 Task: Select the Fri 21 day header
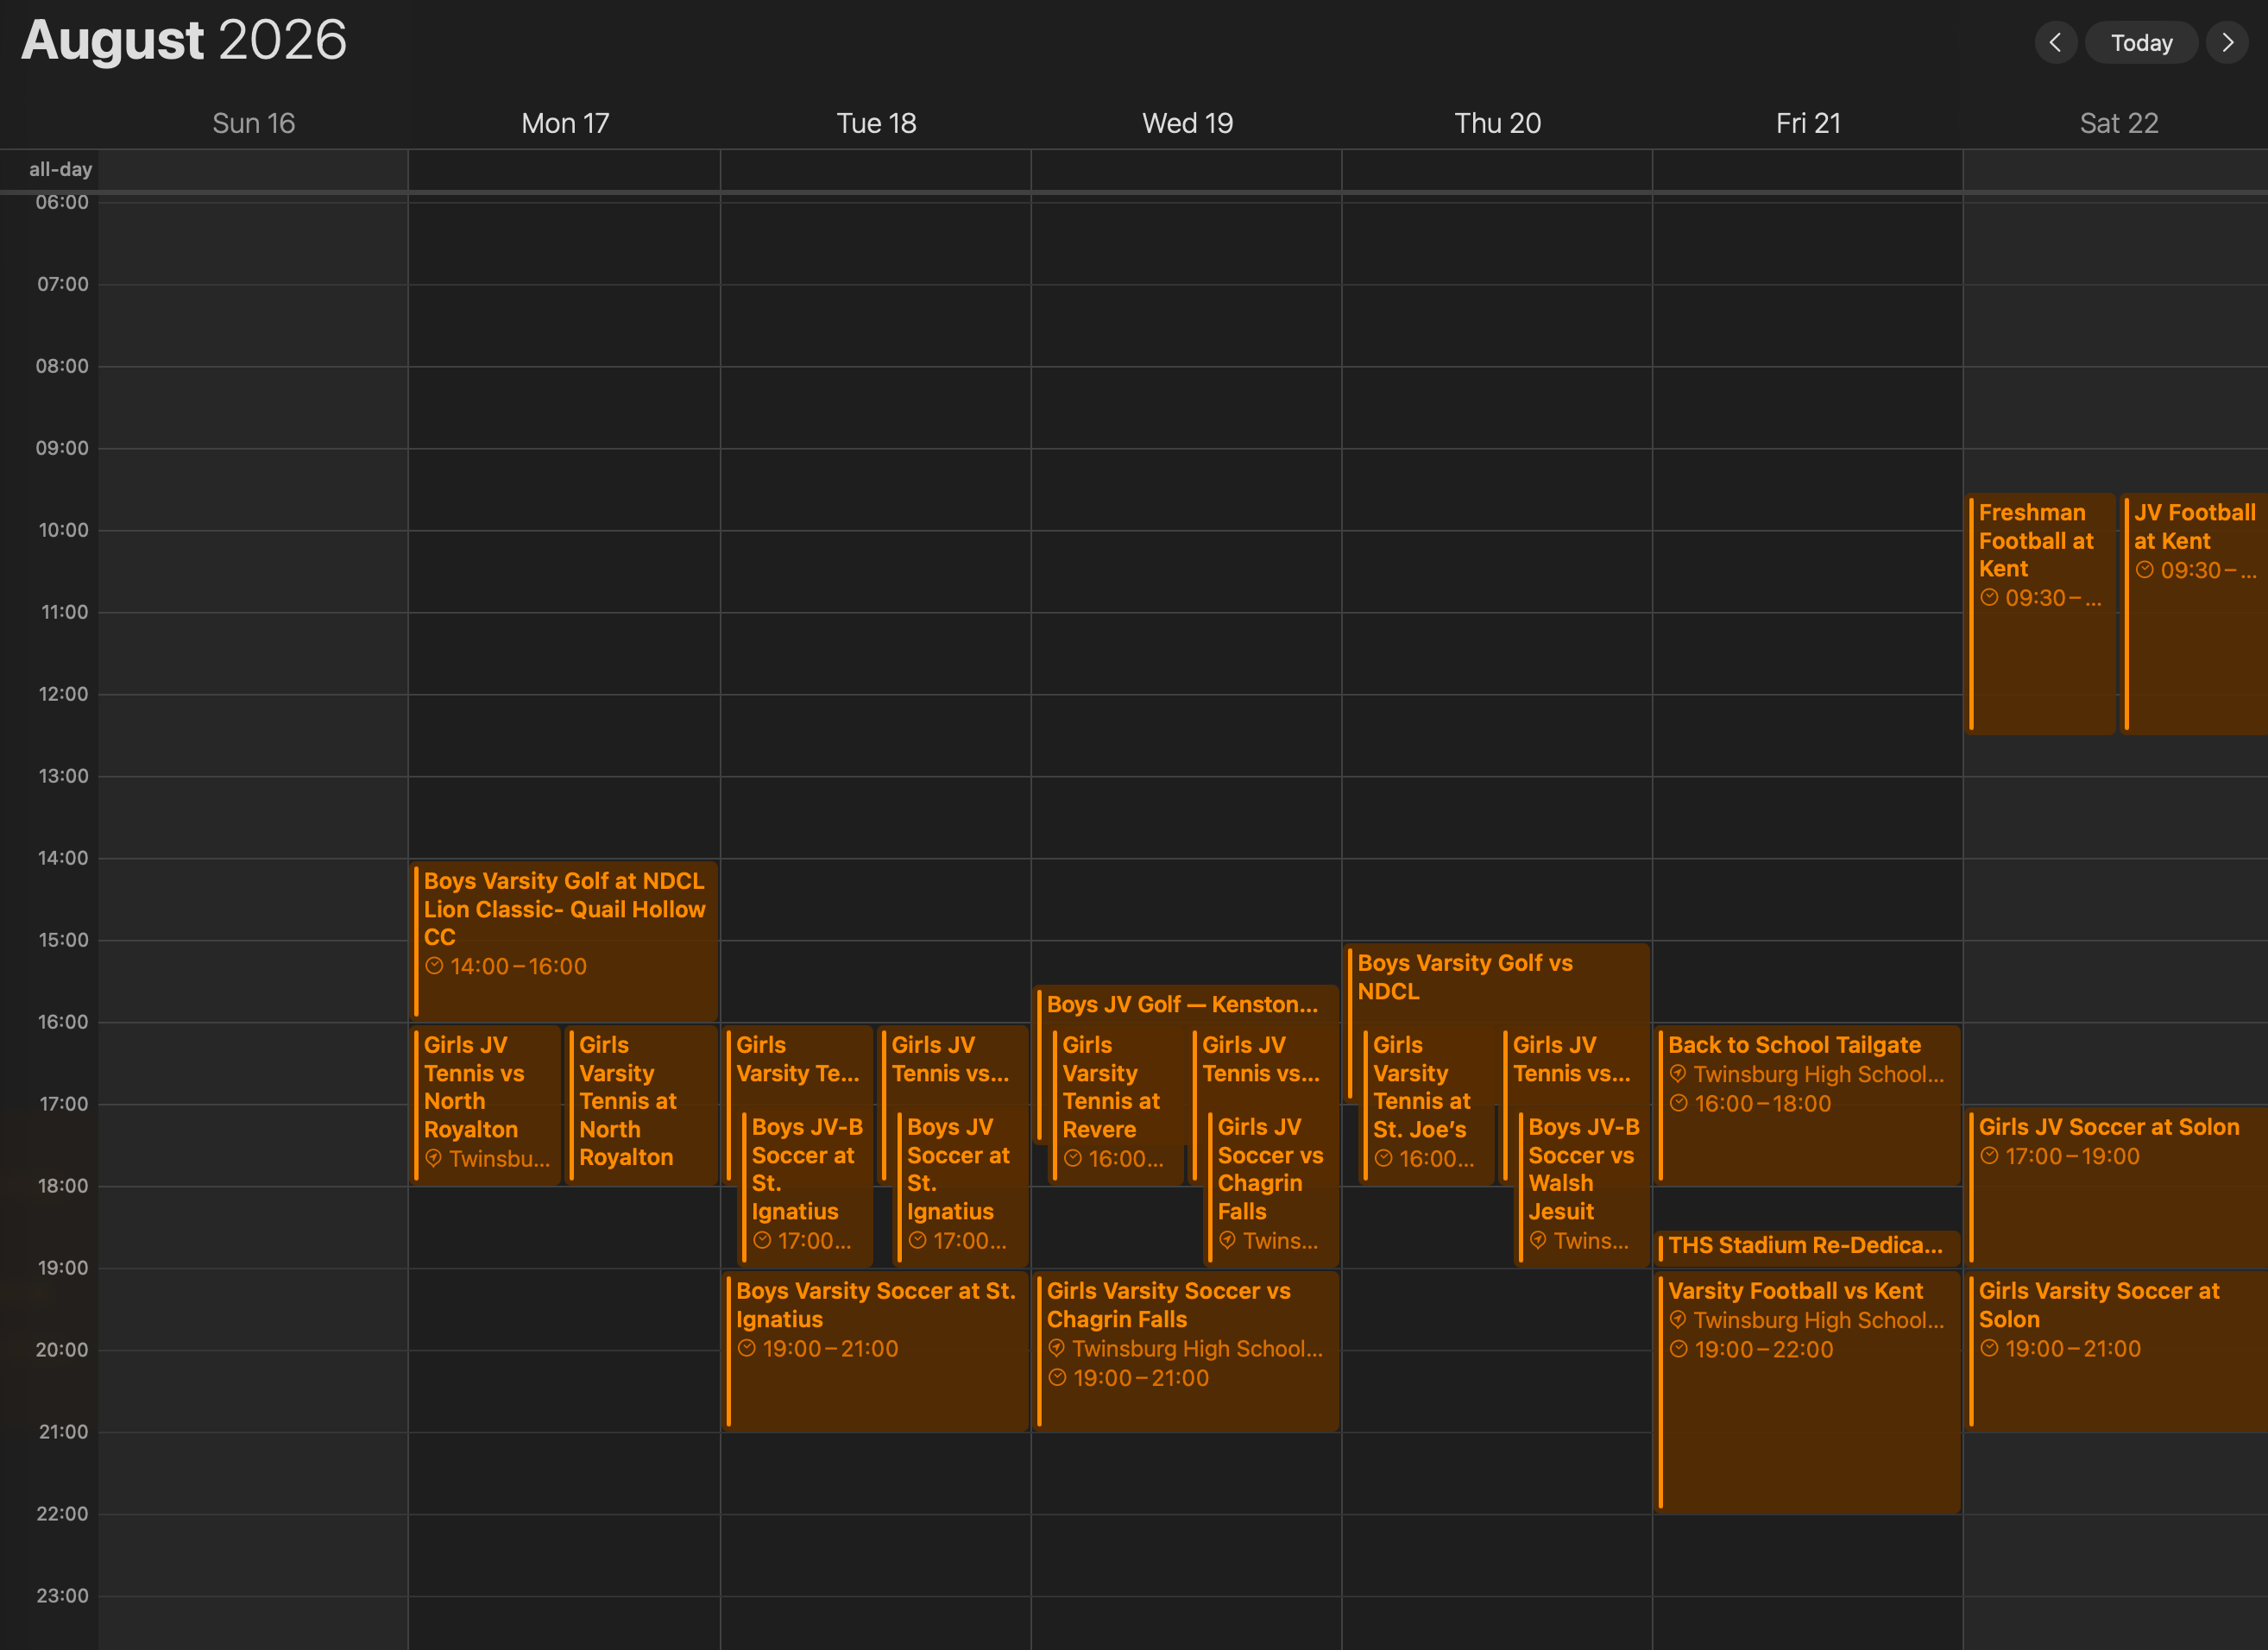pos(1808,123)
